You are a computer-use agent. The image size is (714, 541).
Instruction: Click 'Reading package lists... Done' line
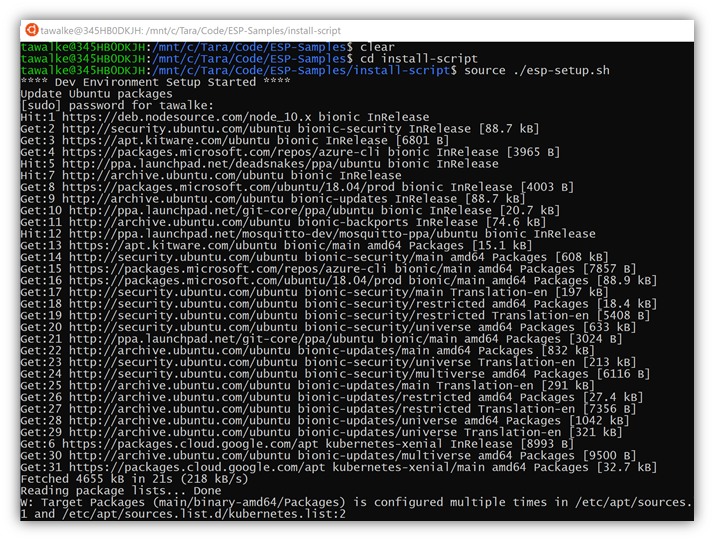coord(121,491)
